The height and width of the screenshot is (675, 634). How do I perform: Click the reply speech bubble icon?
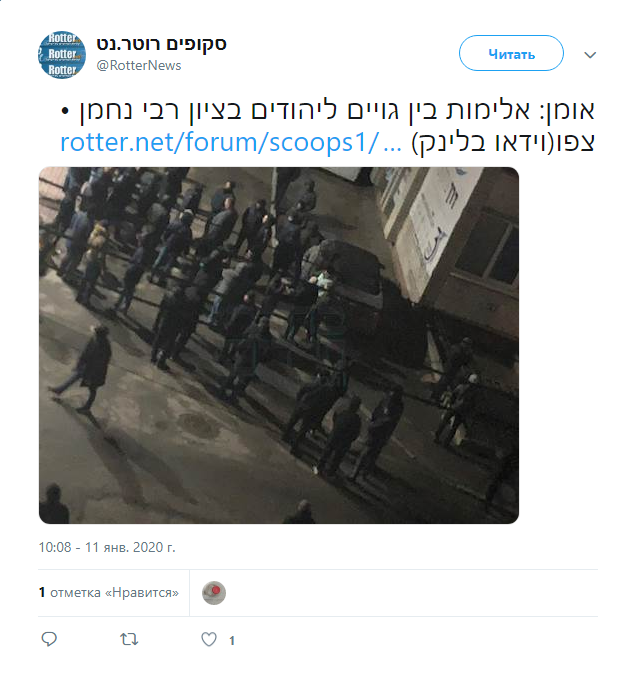click(49, 639)
